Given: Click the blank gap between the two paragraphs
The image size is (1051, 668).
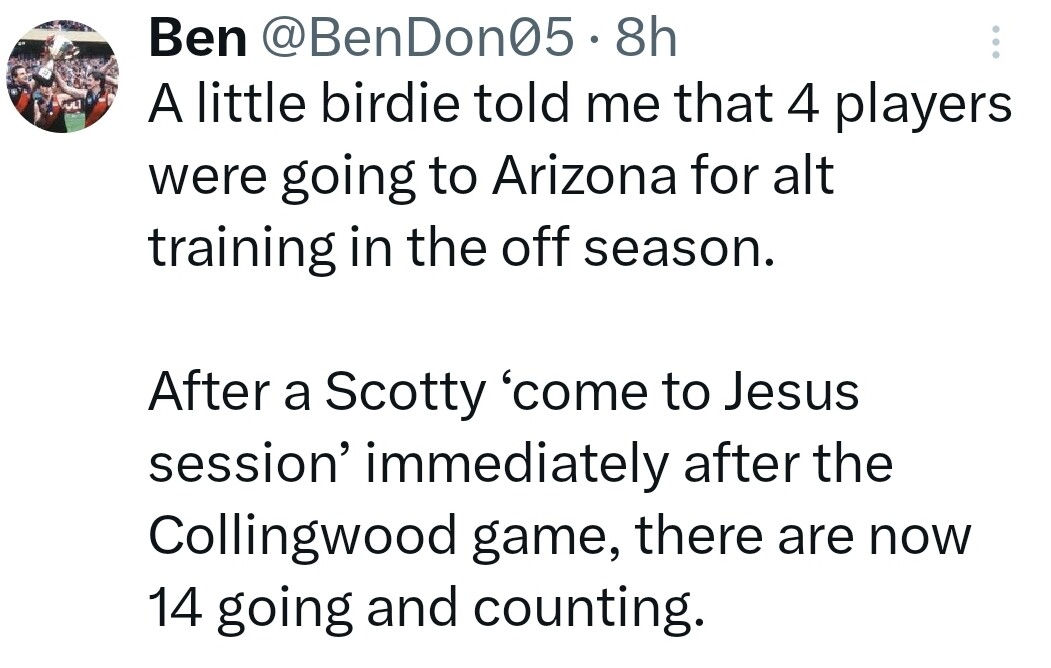Looking at the screenshot, I should (x=580, y=320).
